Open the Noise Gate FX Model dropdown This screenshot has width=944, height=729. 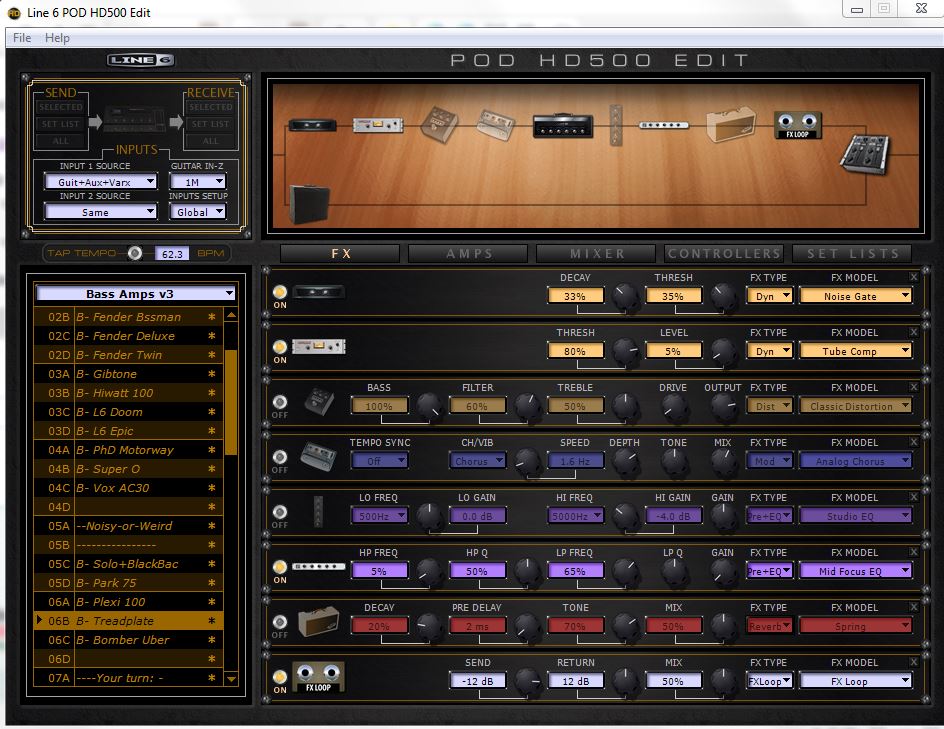[855, 296]
